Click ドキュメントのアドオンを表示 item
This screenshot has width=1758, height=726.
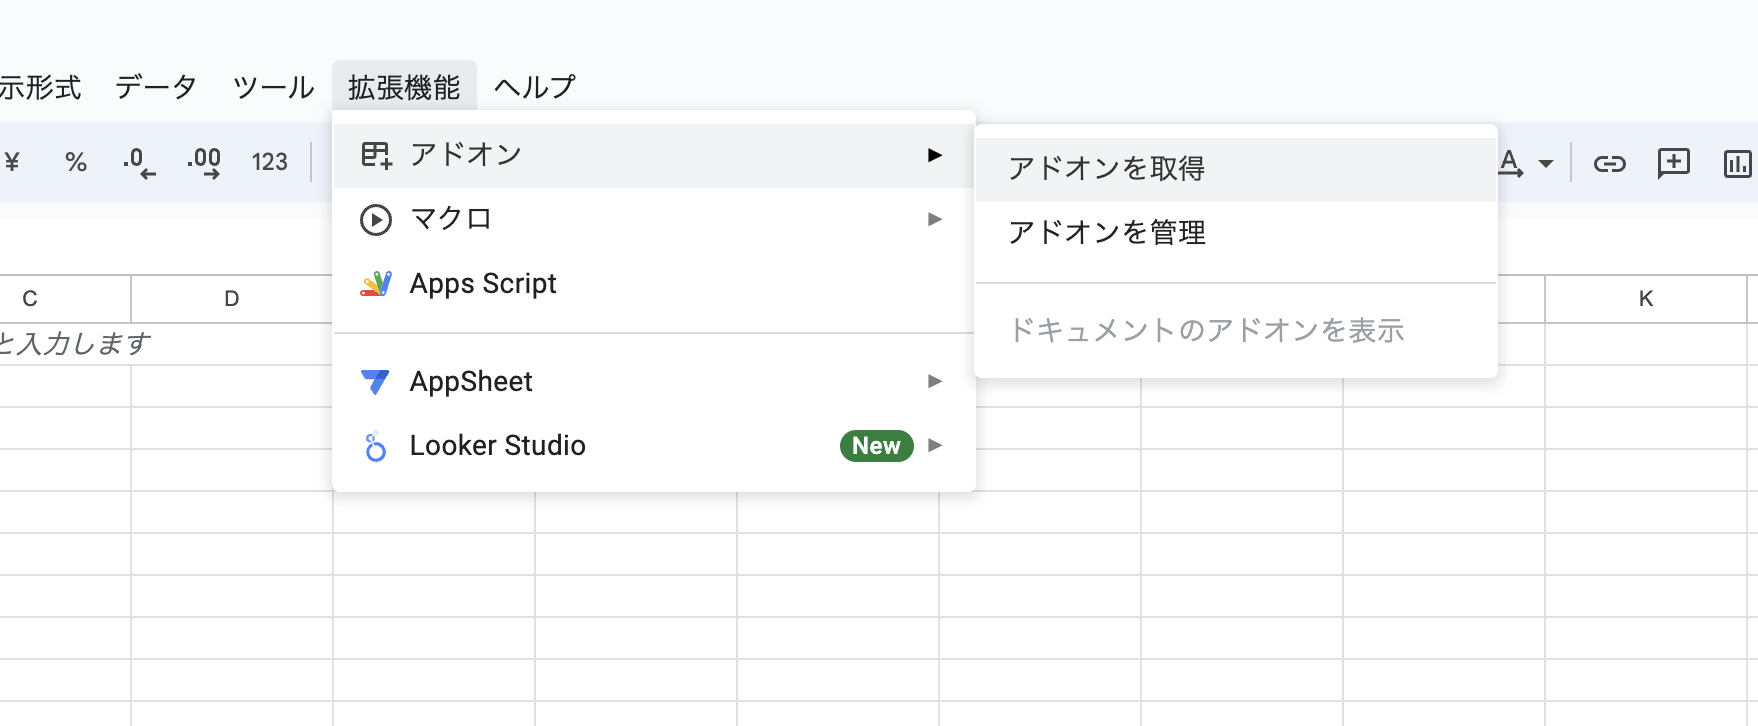tap(1236, 331)
